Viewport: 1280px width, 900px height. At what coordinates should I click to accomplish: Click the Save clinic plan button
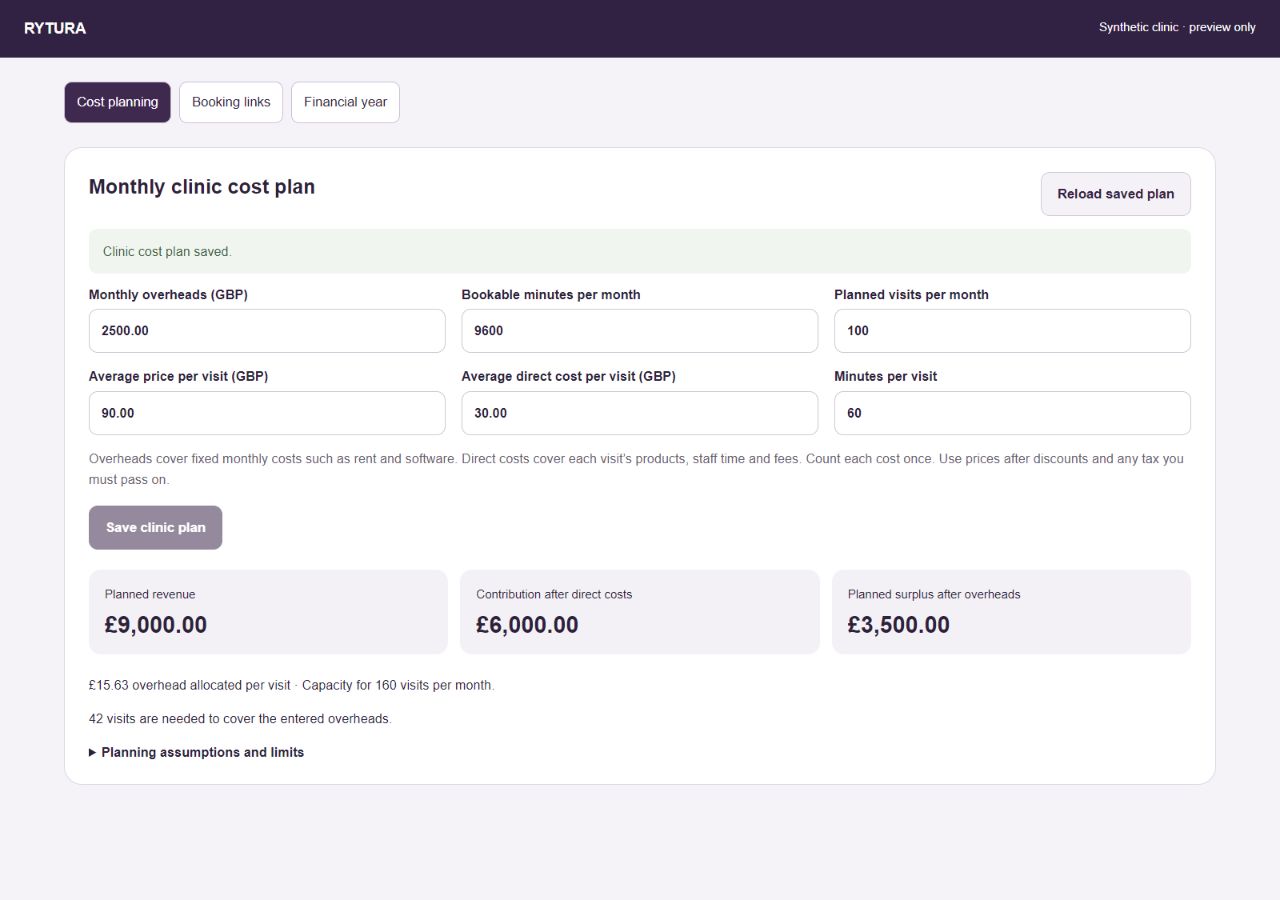(155, 528)
